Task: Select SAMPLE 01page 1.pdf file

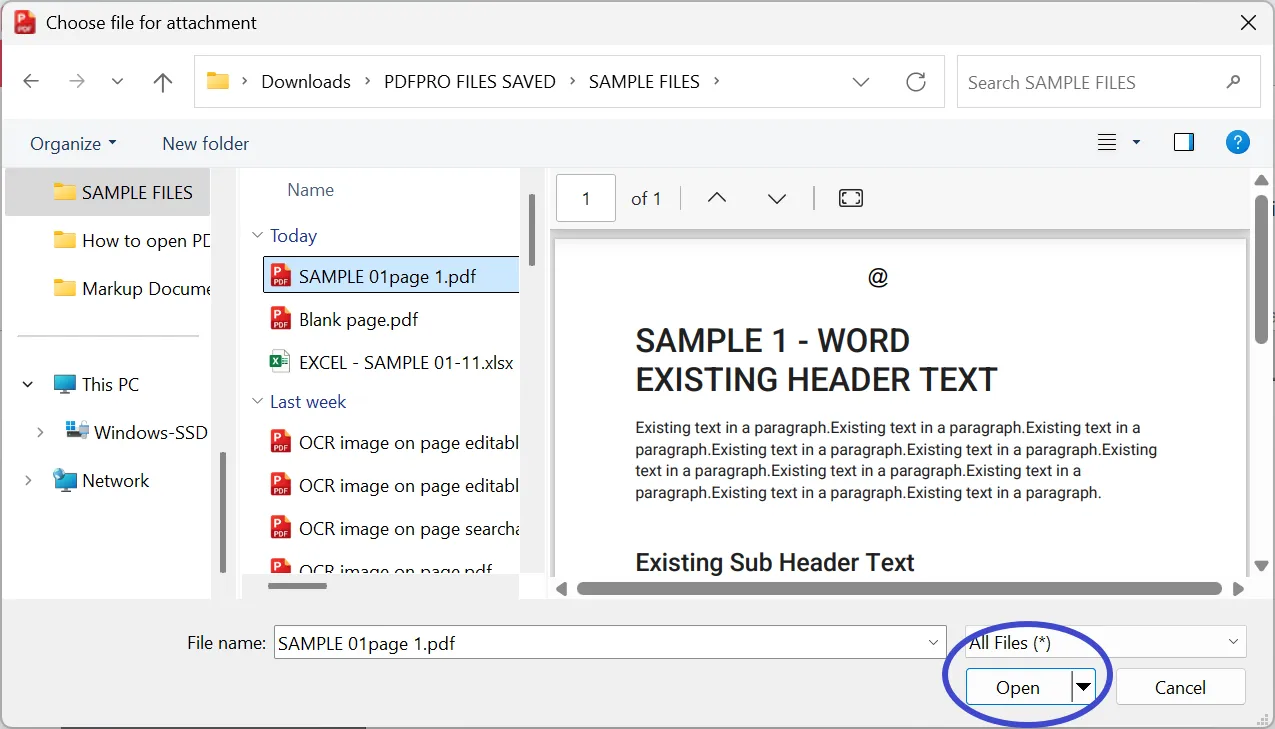Action: coord(391,277)
